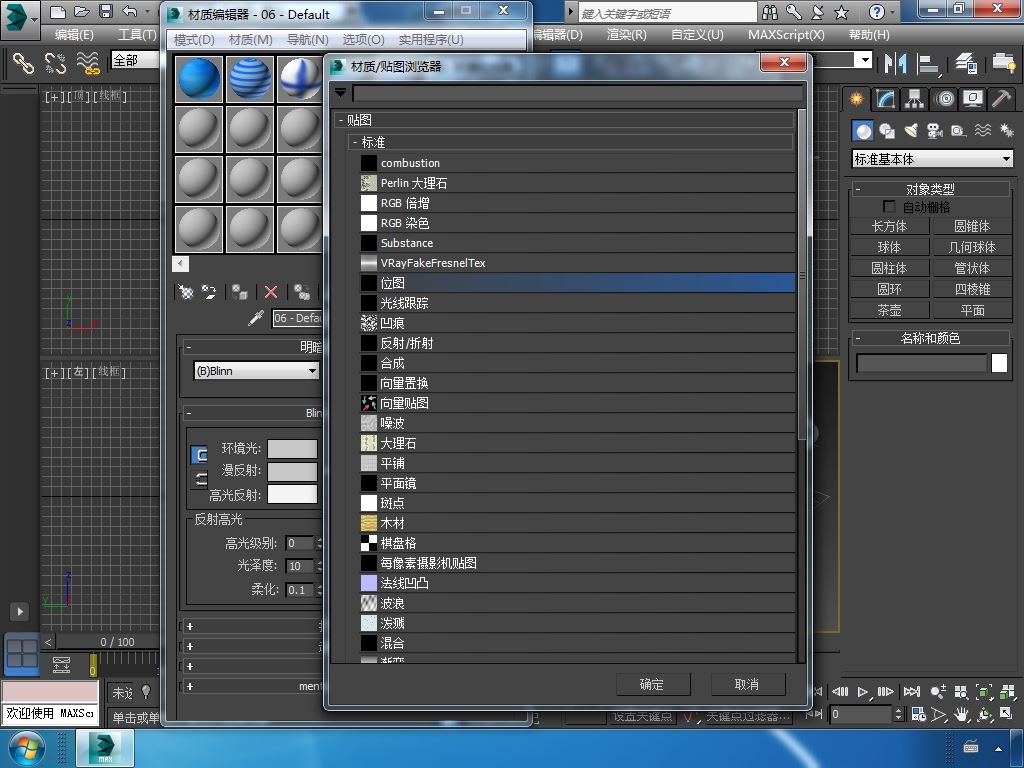1024x768 pixels.
Task: Select the Cameras category icon
Action: click(x=935, y=131)
